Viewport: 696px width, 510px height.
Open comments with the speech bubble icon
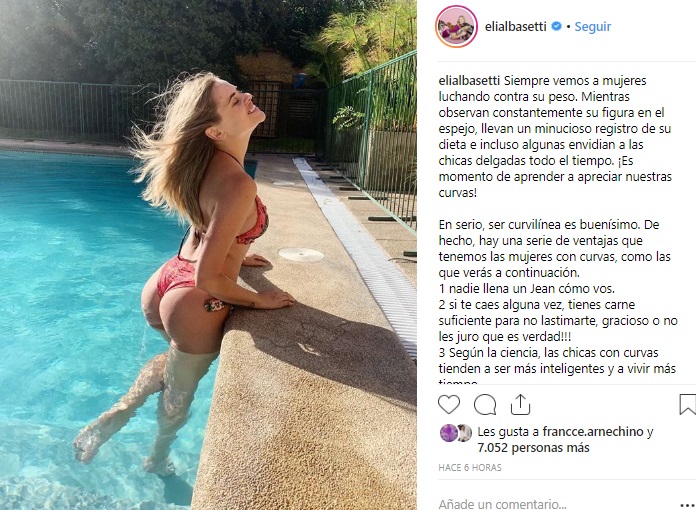pos(485,404)
